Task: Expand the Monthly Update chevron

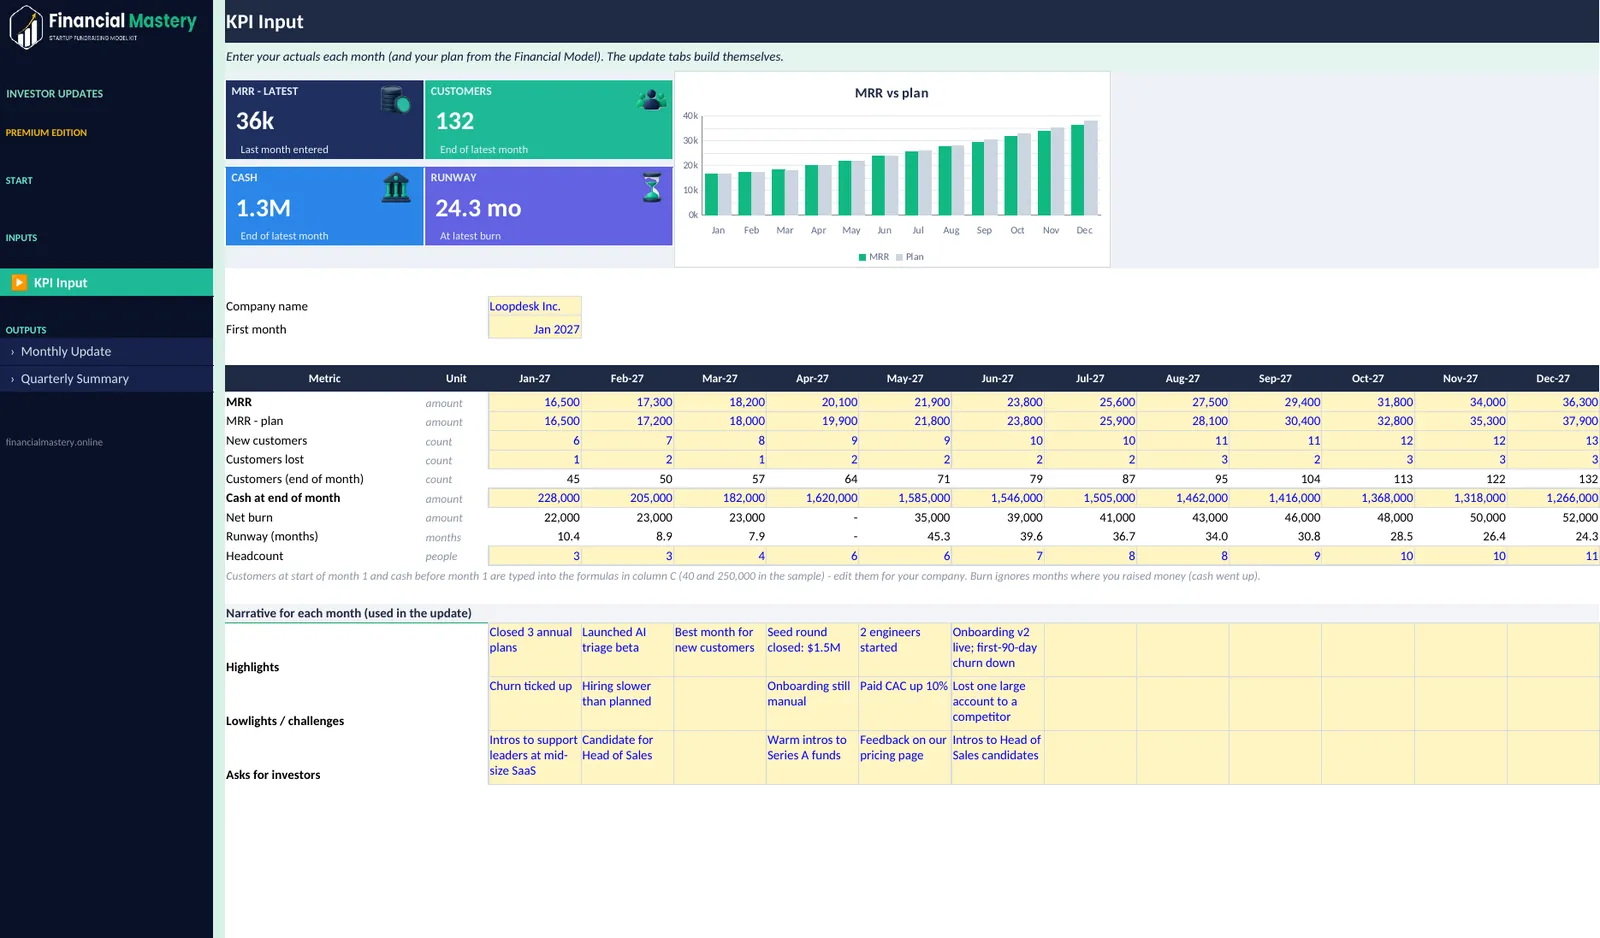Action: tap(12, 352)
